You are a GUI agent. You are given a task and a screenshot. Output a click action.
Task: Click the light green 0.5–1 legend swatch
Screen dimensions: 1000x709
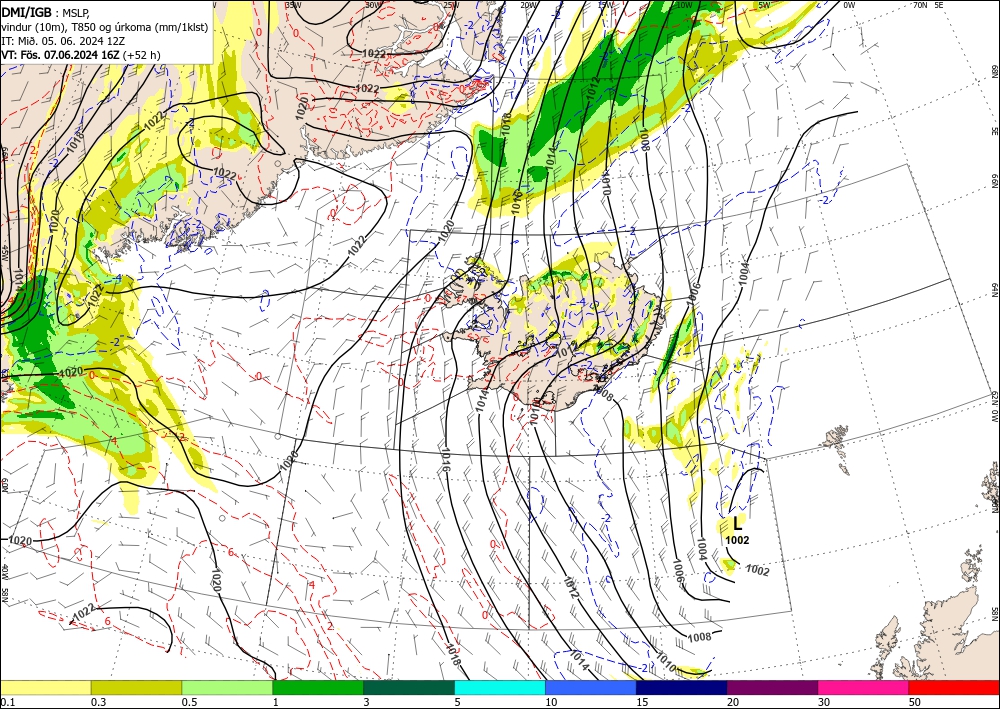click(x=227, y=687)
